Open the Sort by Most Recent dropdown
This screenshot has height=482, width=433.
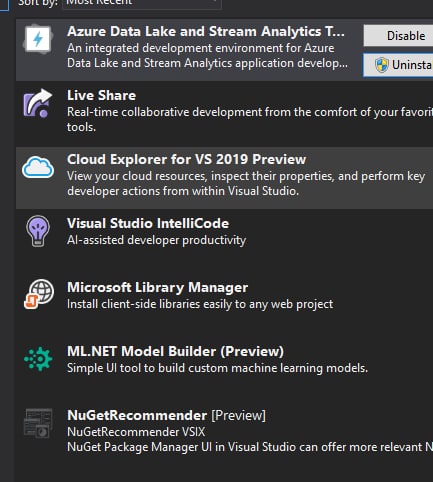pos(142,3)
